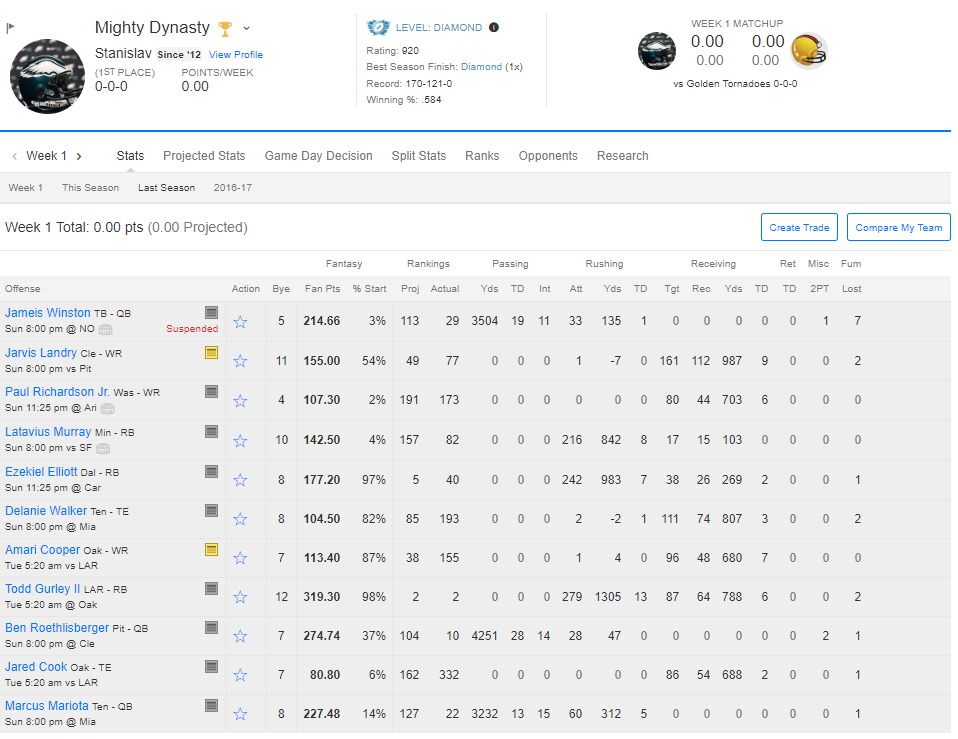The image size is (958, 739).
Task: Click the Ezekiel Elliott player link
Action: pos(42,471)
